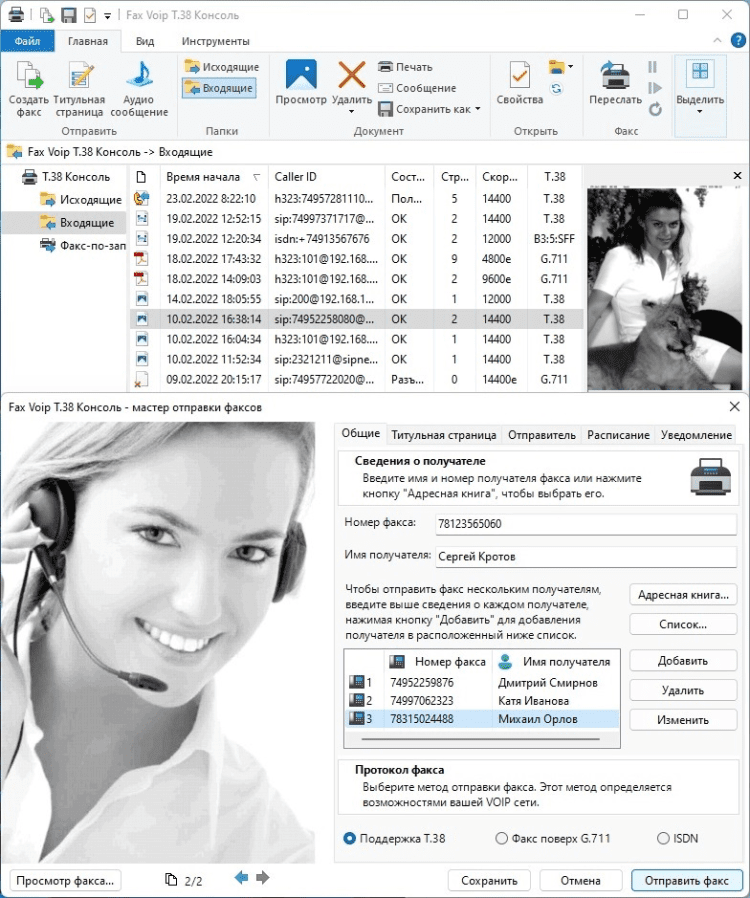Open the Расписание tab in wizard
Image resolution: width=750 pixels, height=898 pixels.
coord(617,435)
